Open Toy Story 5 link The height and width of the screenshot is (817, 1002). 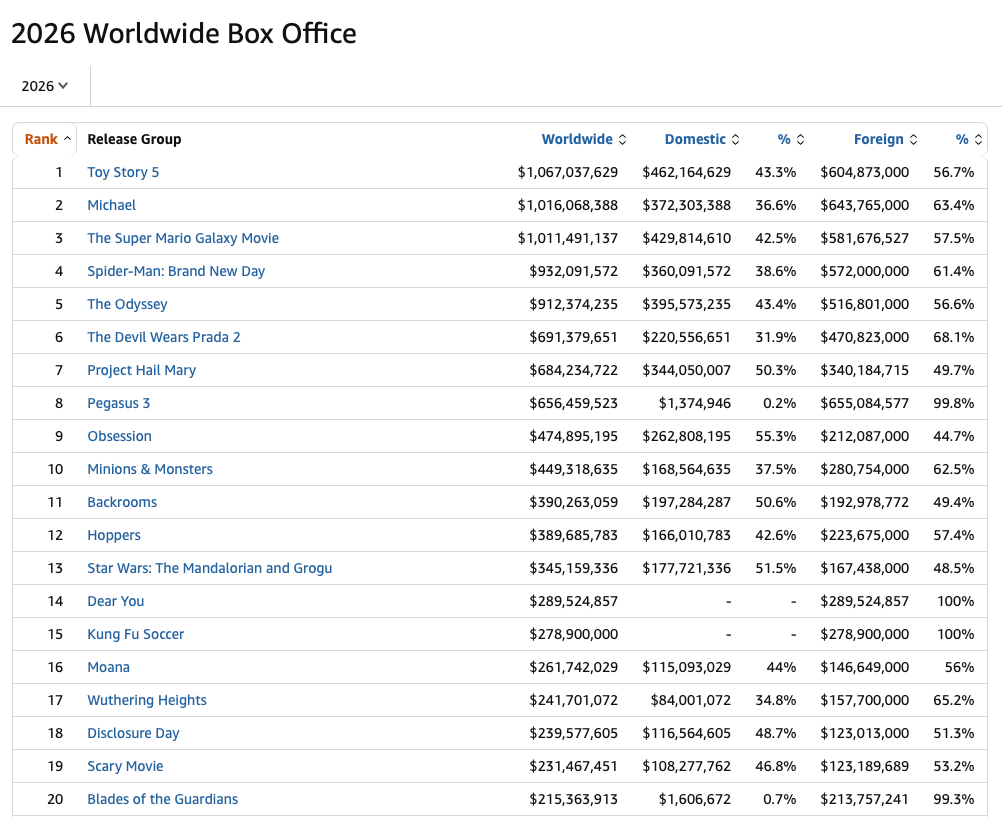123,172
